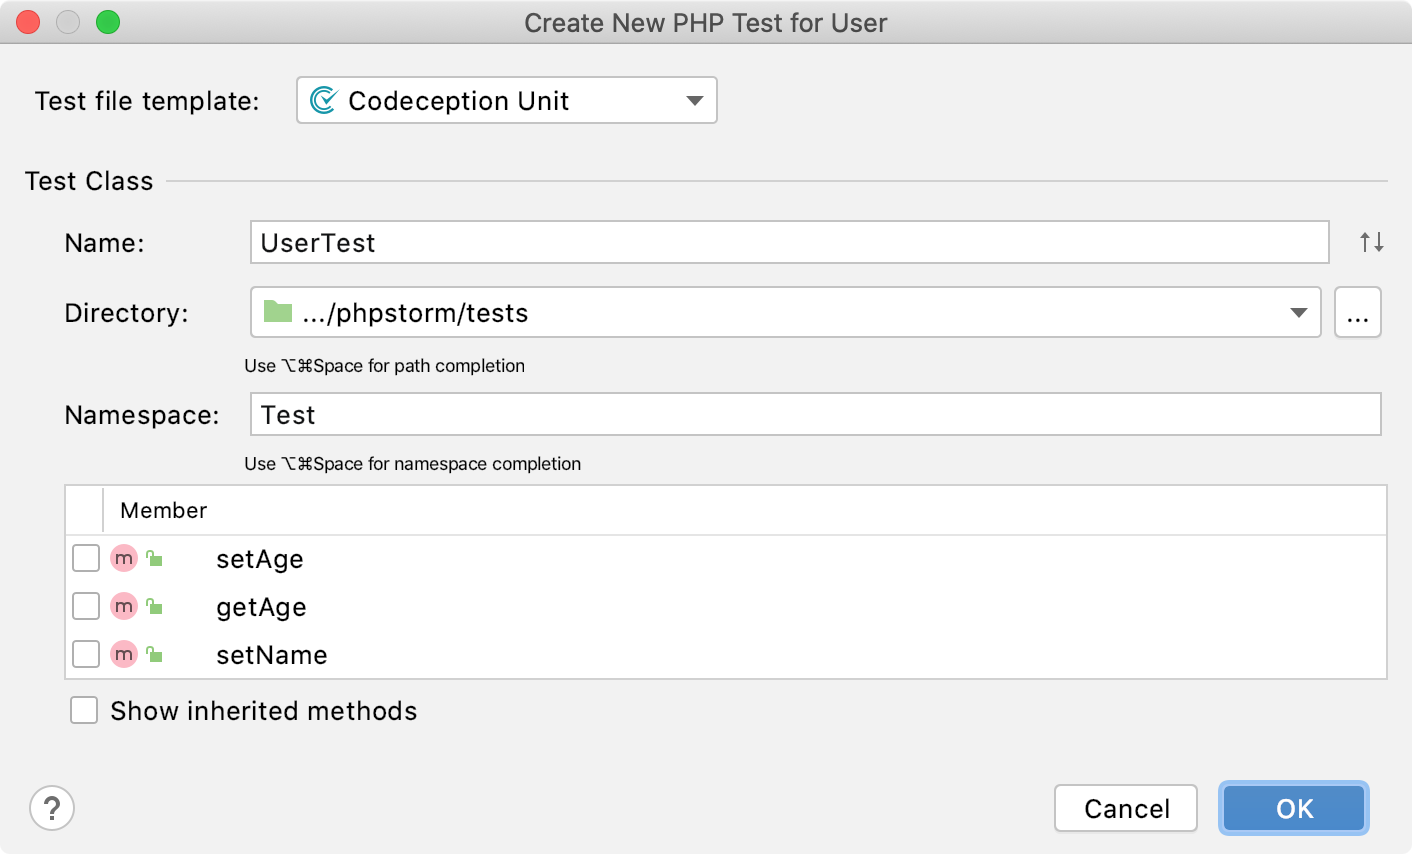The image size is (1412, 854).
Task: Click inside the Name input showing UserTest
Action: pyautogui.click(x=700, y=242)
